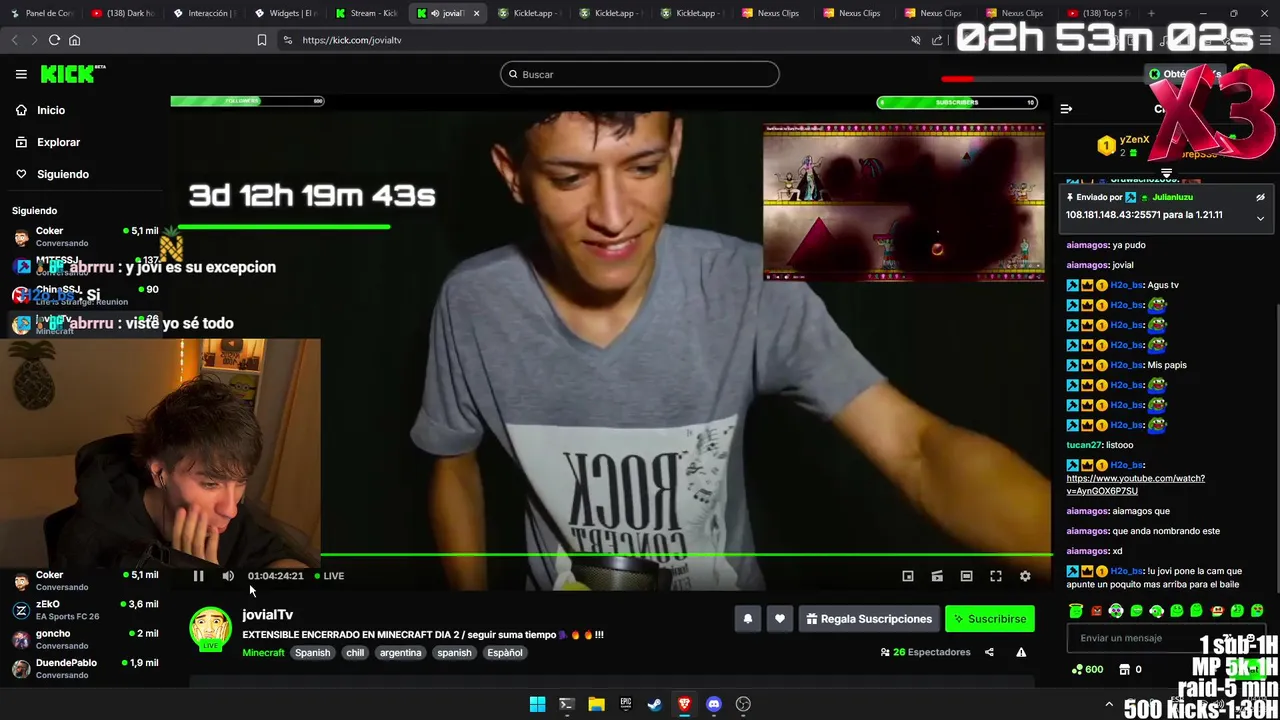Click the green Suscribirse button
The width and height of the screenshot is (1280, 720).
pos(990,619)
